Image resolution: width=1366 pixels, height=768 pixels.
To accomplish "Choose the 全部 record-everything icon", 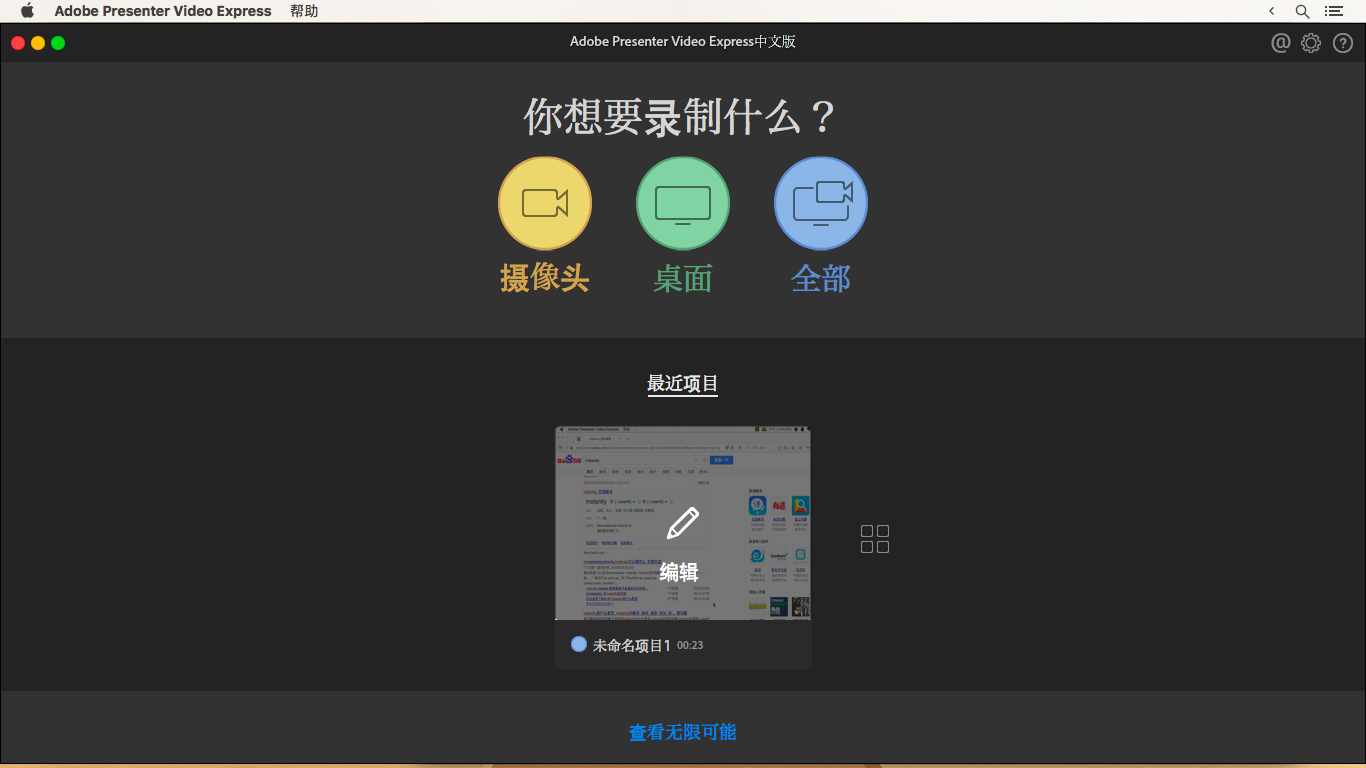I will (820, 201).
